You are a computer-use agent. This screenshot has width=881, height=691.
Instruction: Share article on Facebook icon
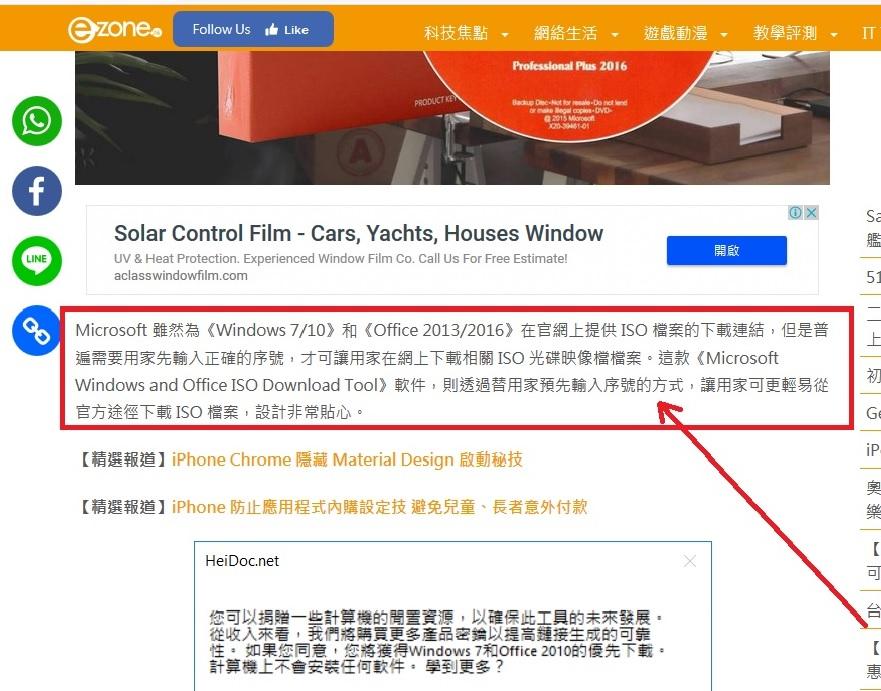coord(37,191)
